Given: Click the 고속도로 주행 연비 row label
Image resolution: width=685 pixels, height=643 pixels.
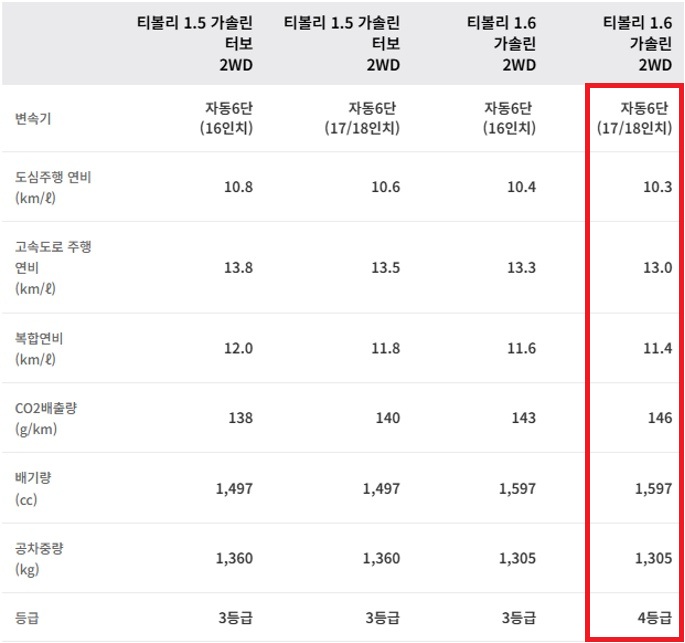Looking at the screenshot, I should pyautogui.click(x=53, y=267).
